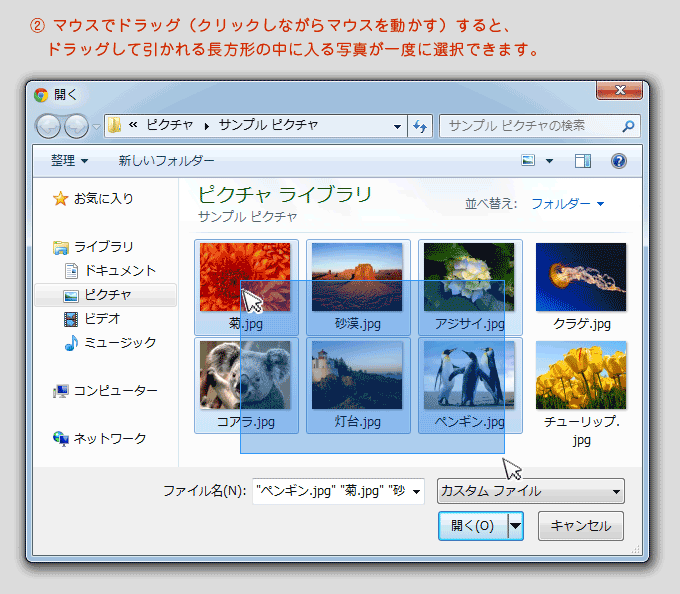Select サンプル ピクチャ in the address breadcrumb

pyautogui.click(x=268, y=125)
